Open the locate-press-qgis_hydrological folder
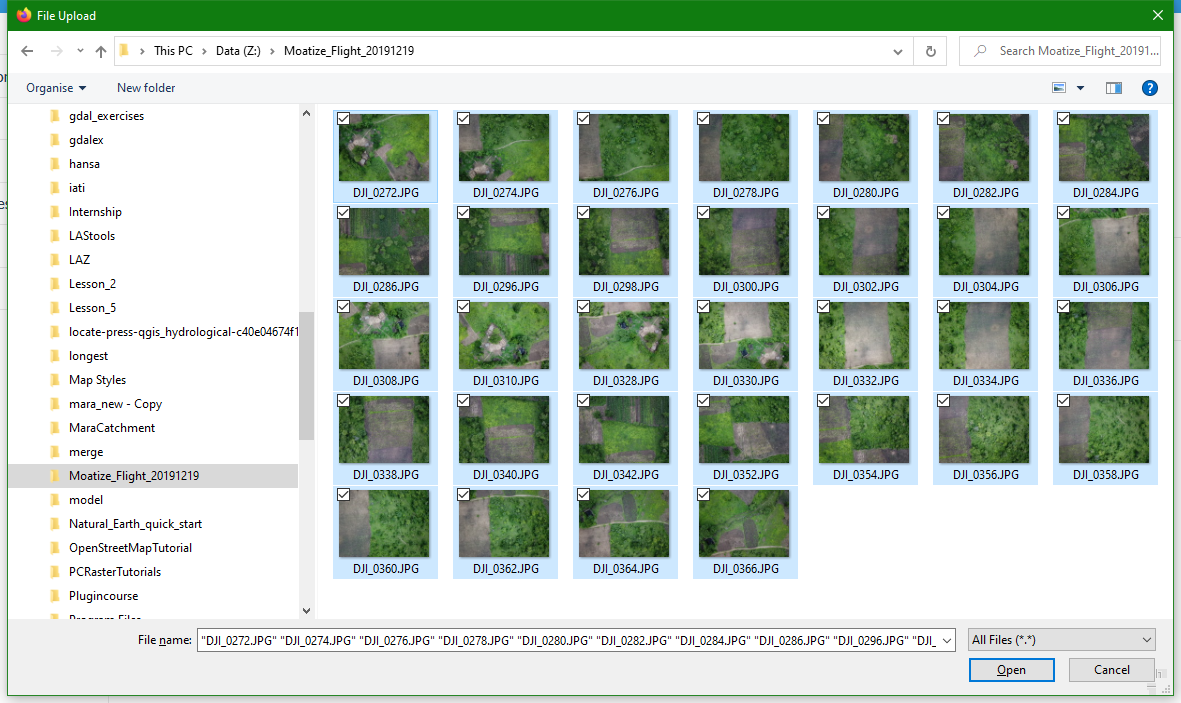 click(x=183, y=332)
